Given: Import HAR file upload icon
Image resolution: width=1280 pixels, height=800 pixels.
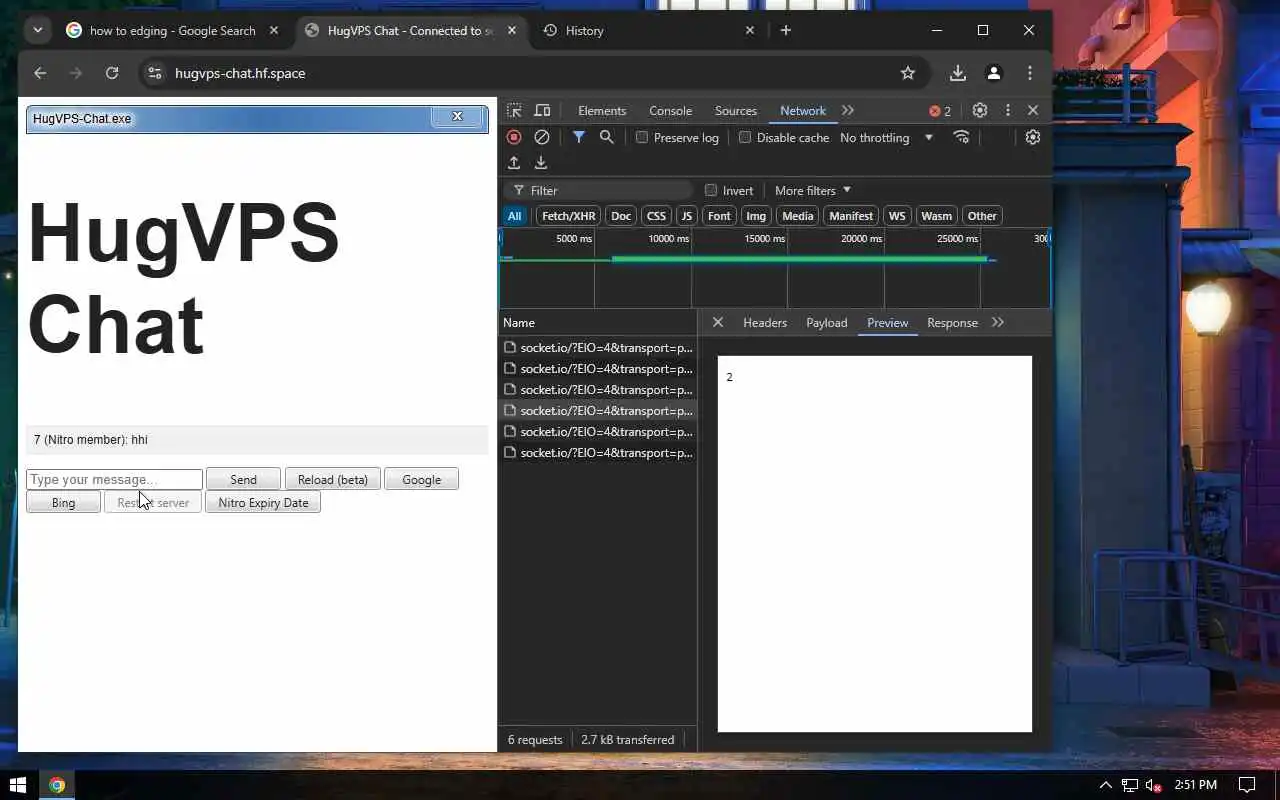Looking at the screenshot, I should click(514, 163).
